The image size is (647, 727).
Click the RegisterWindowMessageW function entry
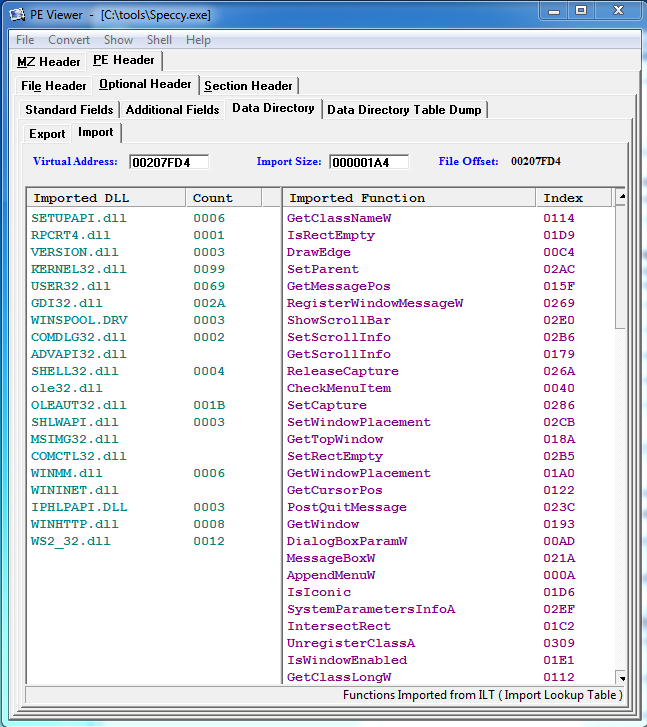point(375,303)
